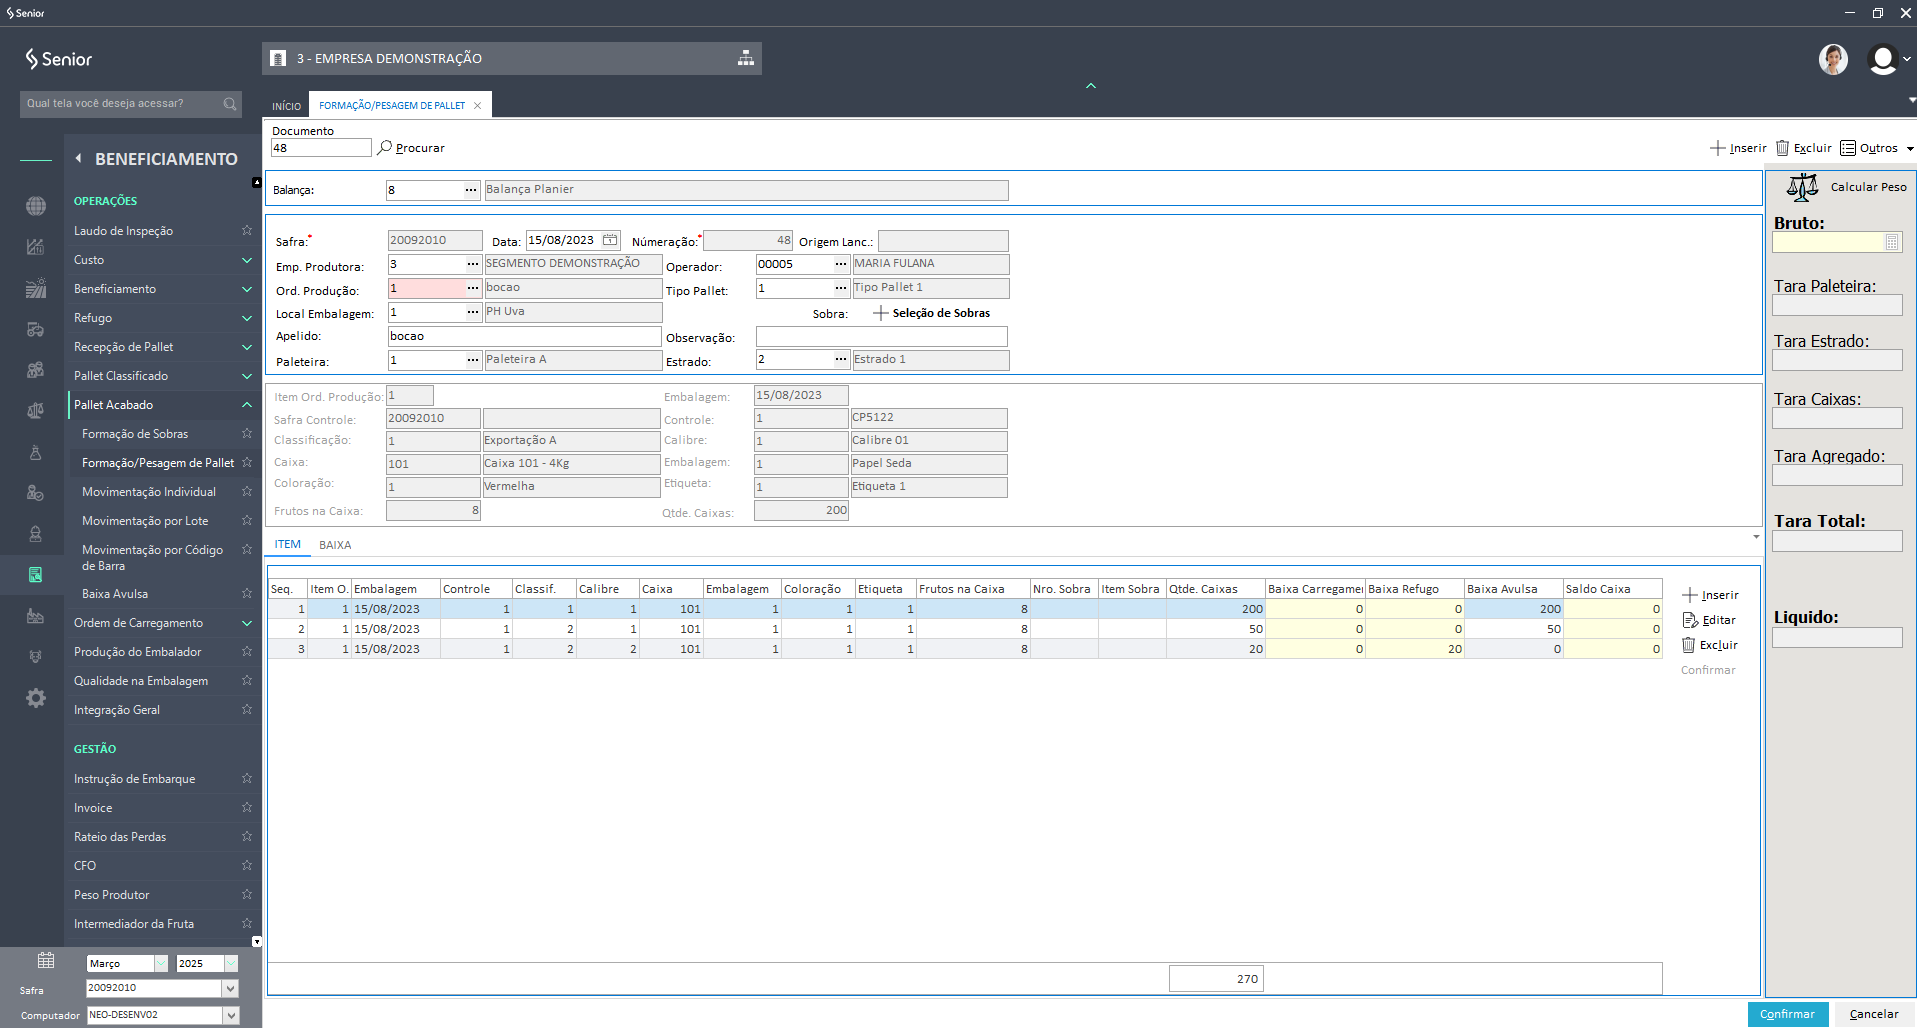Click the Calcular Peso scale icon

(1802, 187)
